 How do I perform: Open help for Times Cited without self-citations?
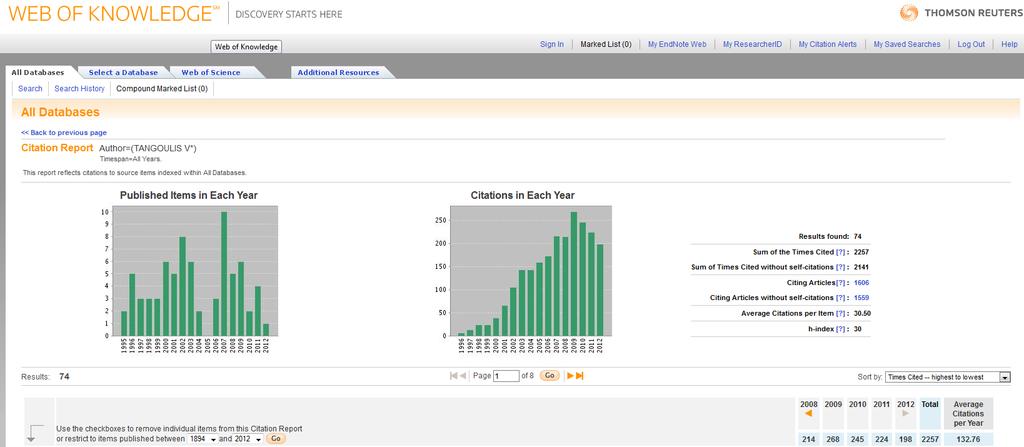(840, 267)
